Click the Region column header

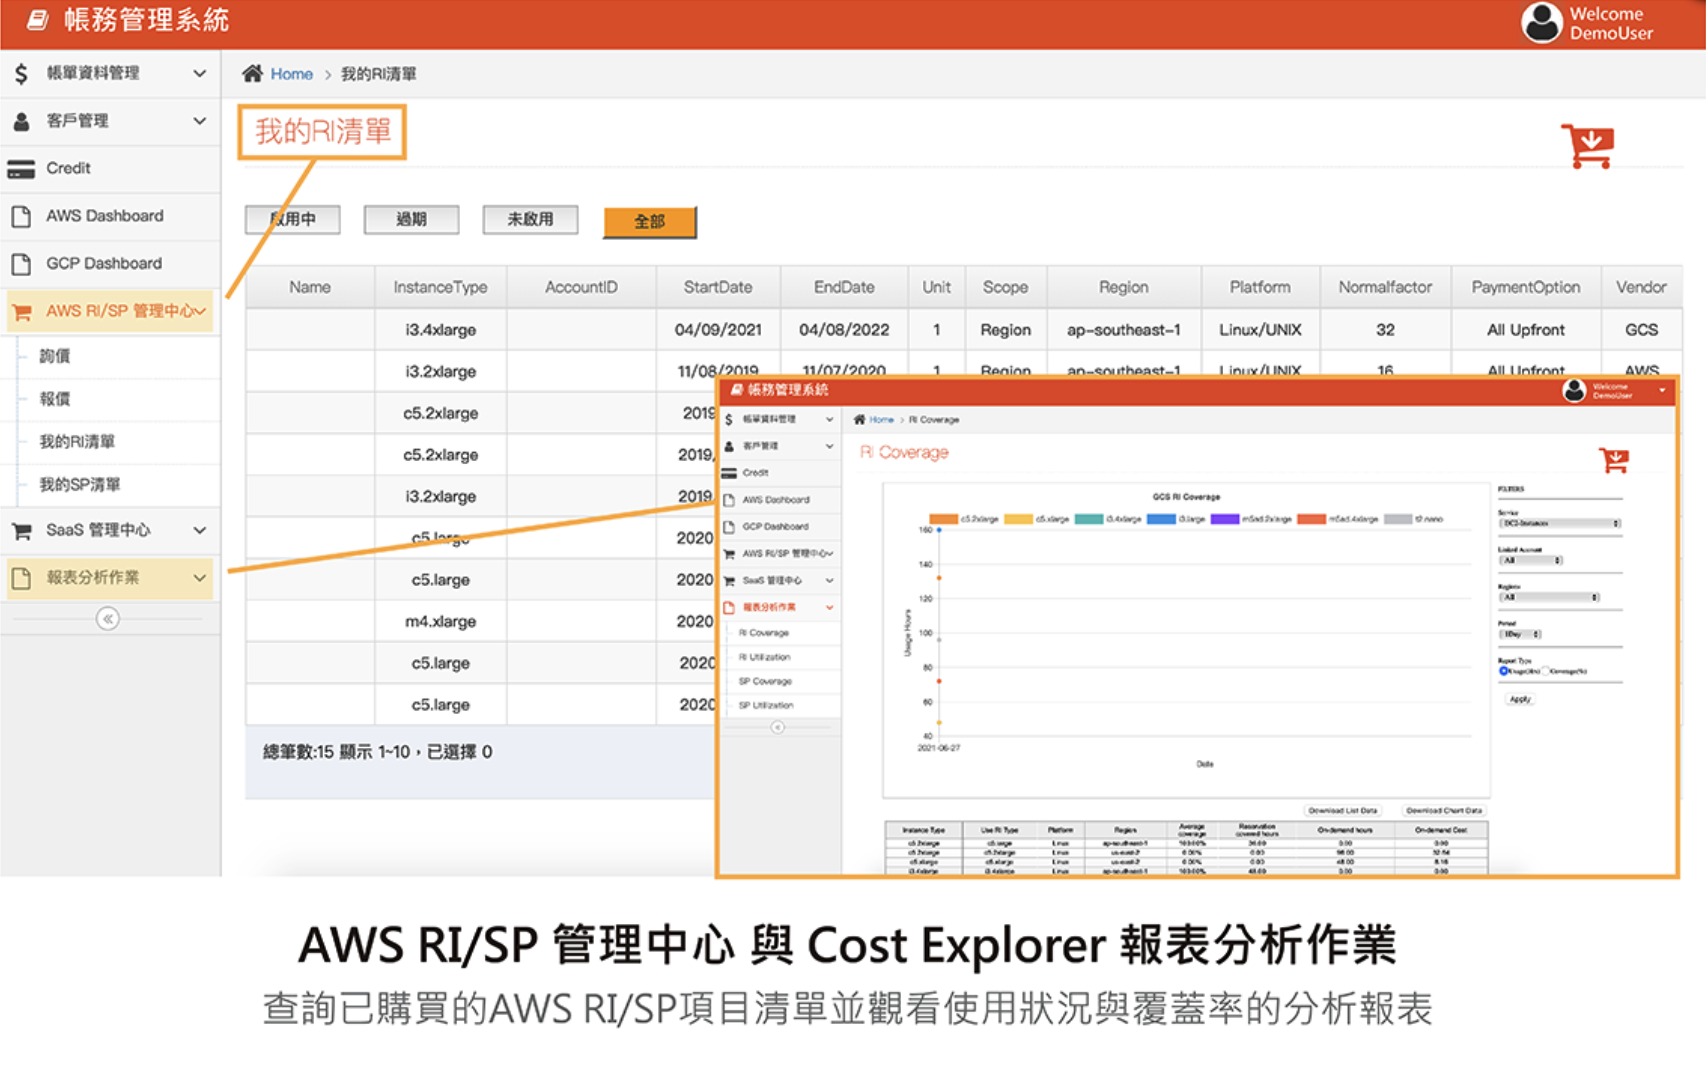pyautogui.click(x=1124, y=287)
